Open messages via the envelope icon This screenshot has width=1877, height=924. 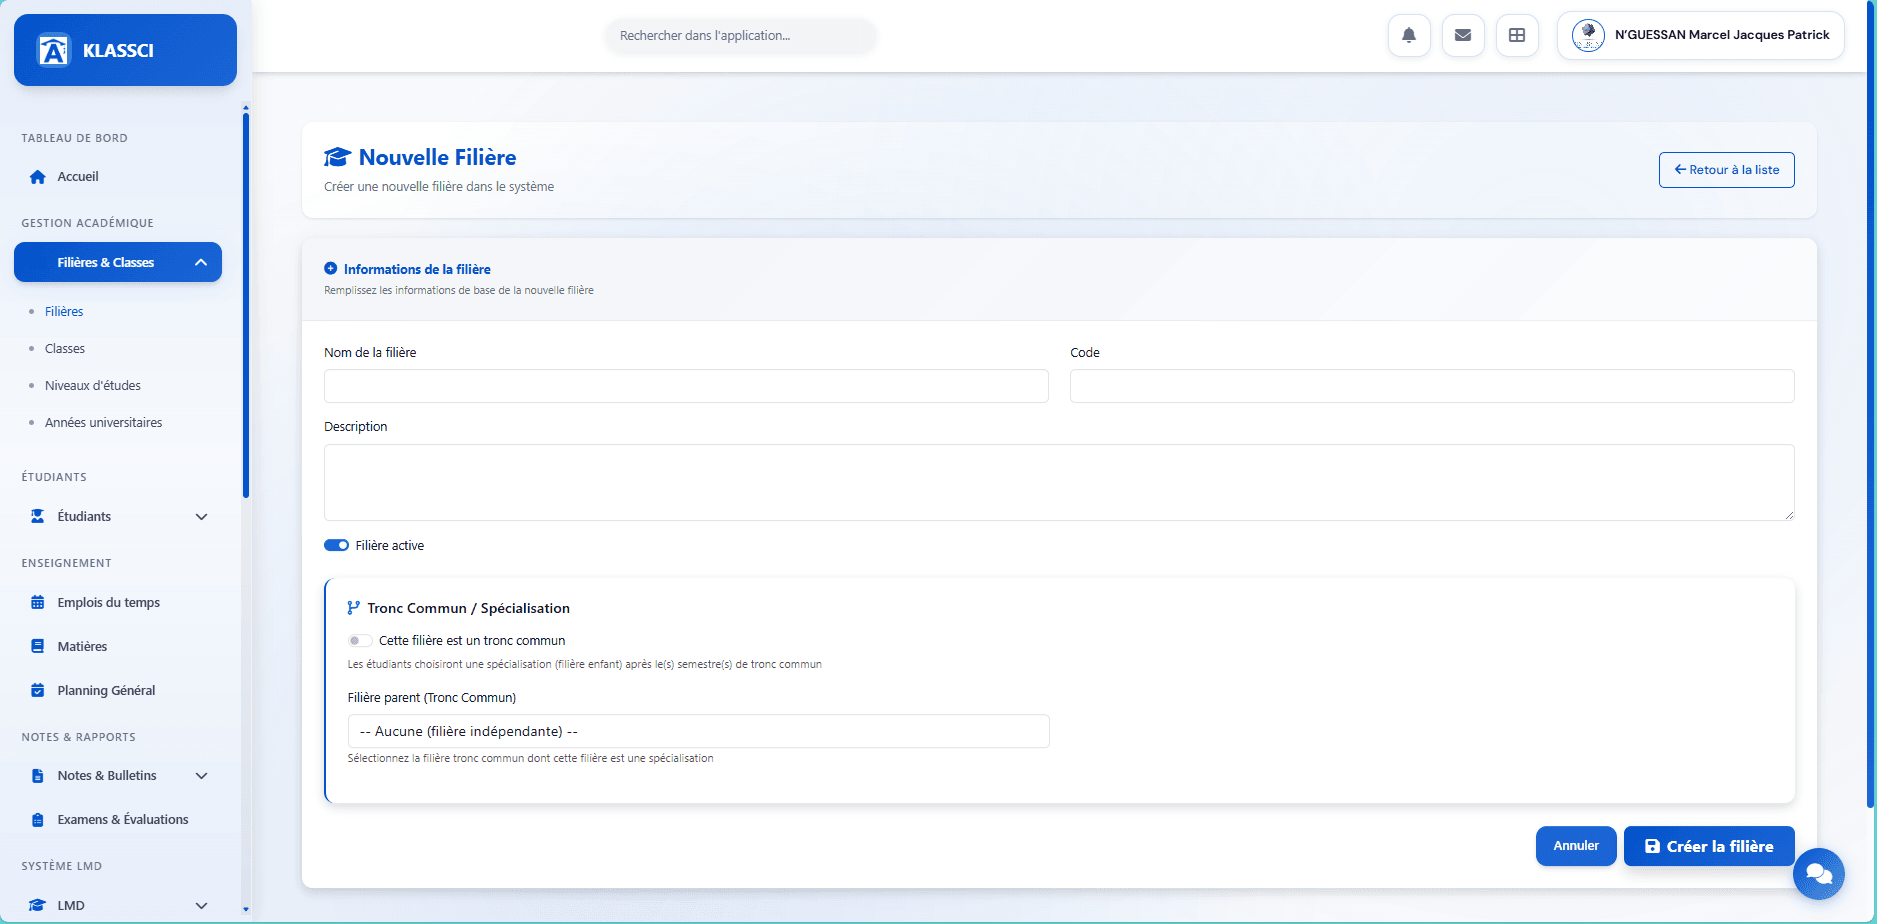(1463, 35)
